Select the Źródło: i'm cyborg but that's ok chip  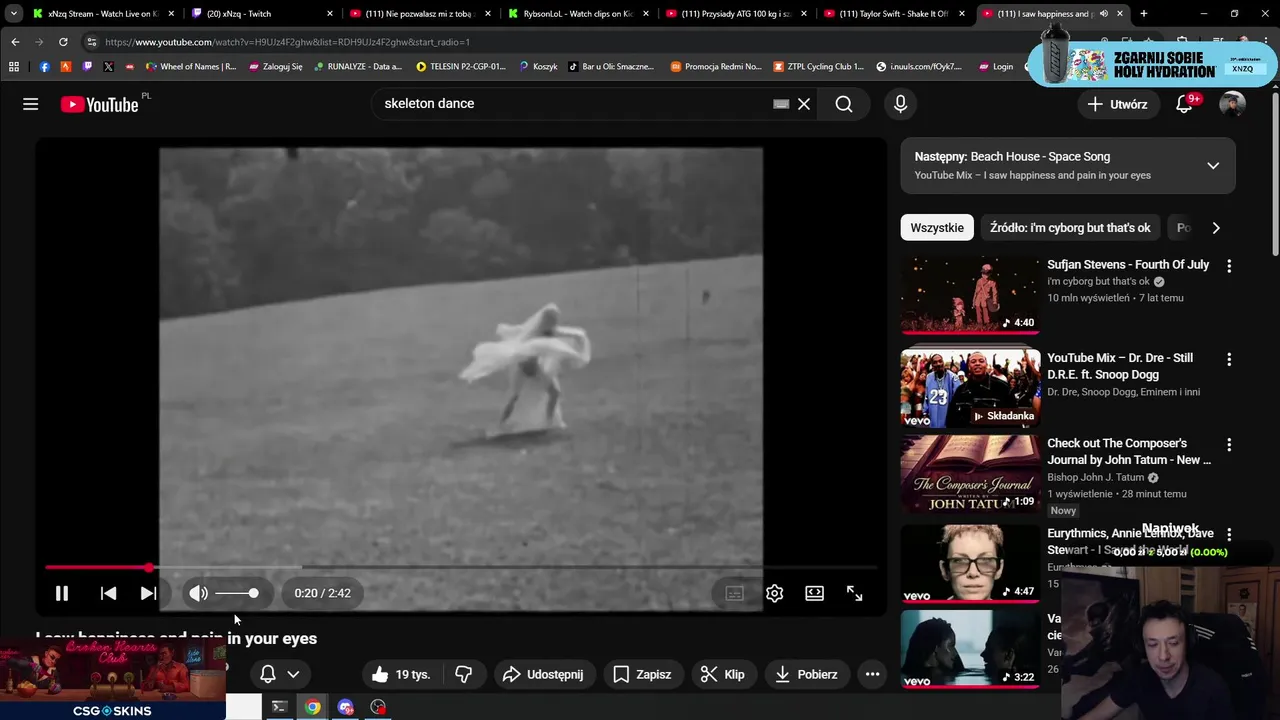[1070, 228]
